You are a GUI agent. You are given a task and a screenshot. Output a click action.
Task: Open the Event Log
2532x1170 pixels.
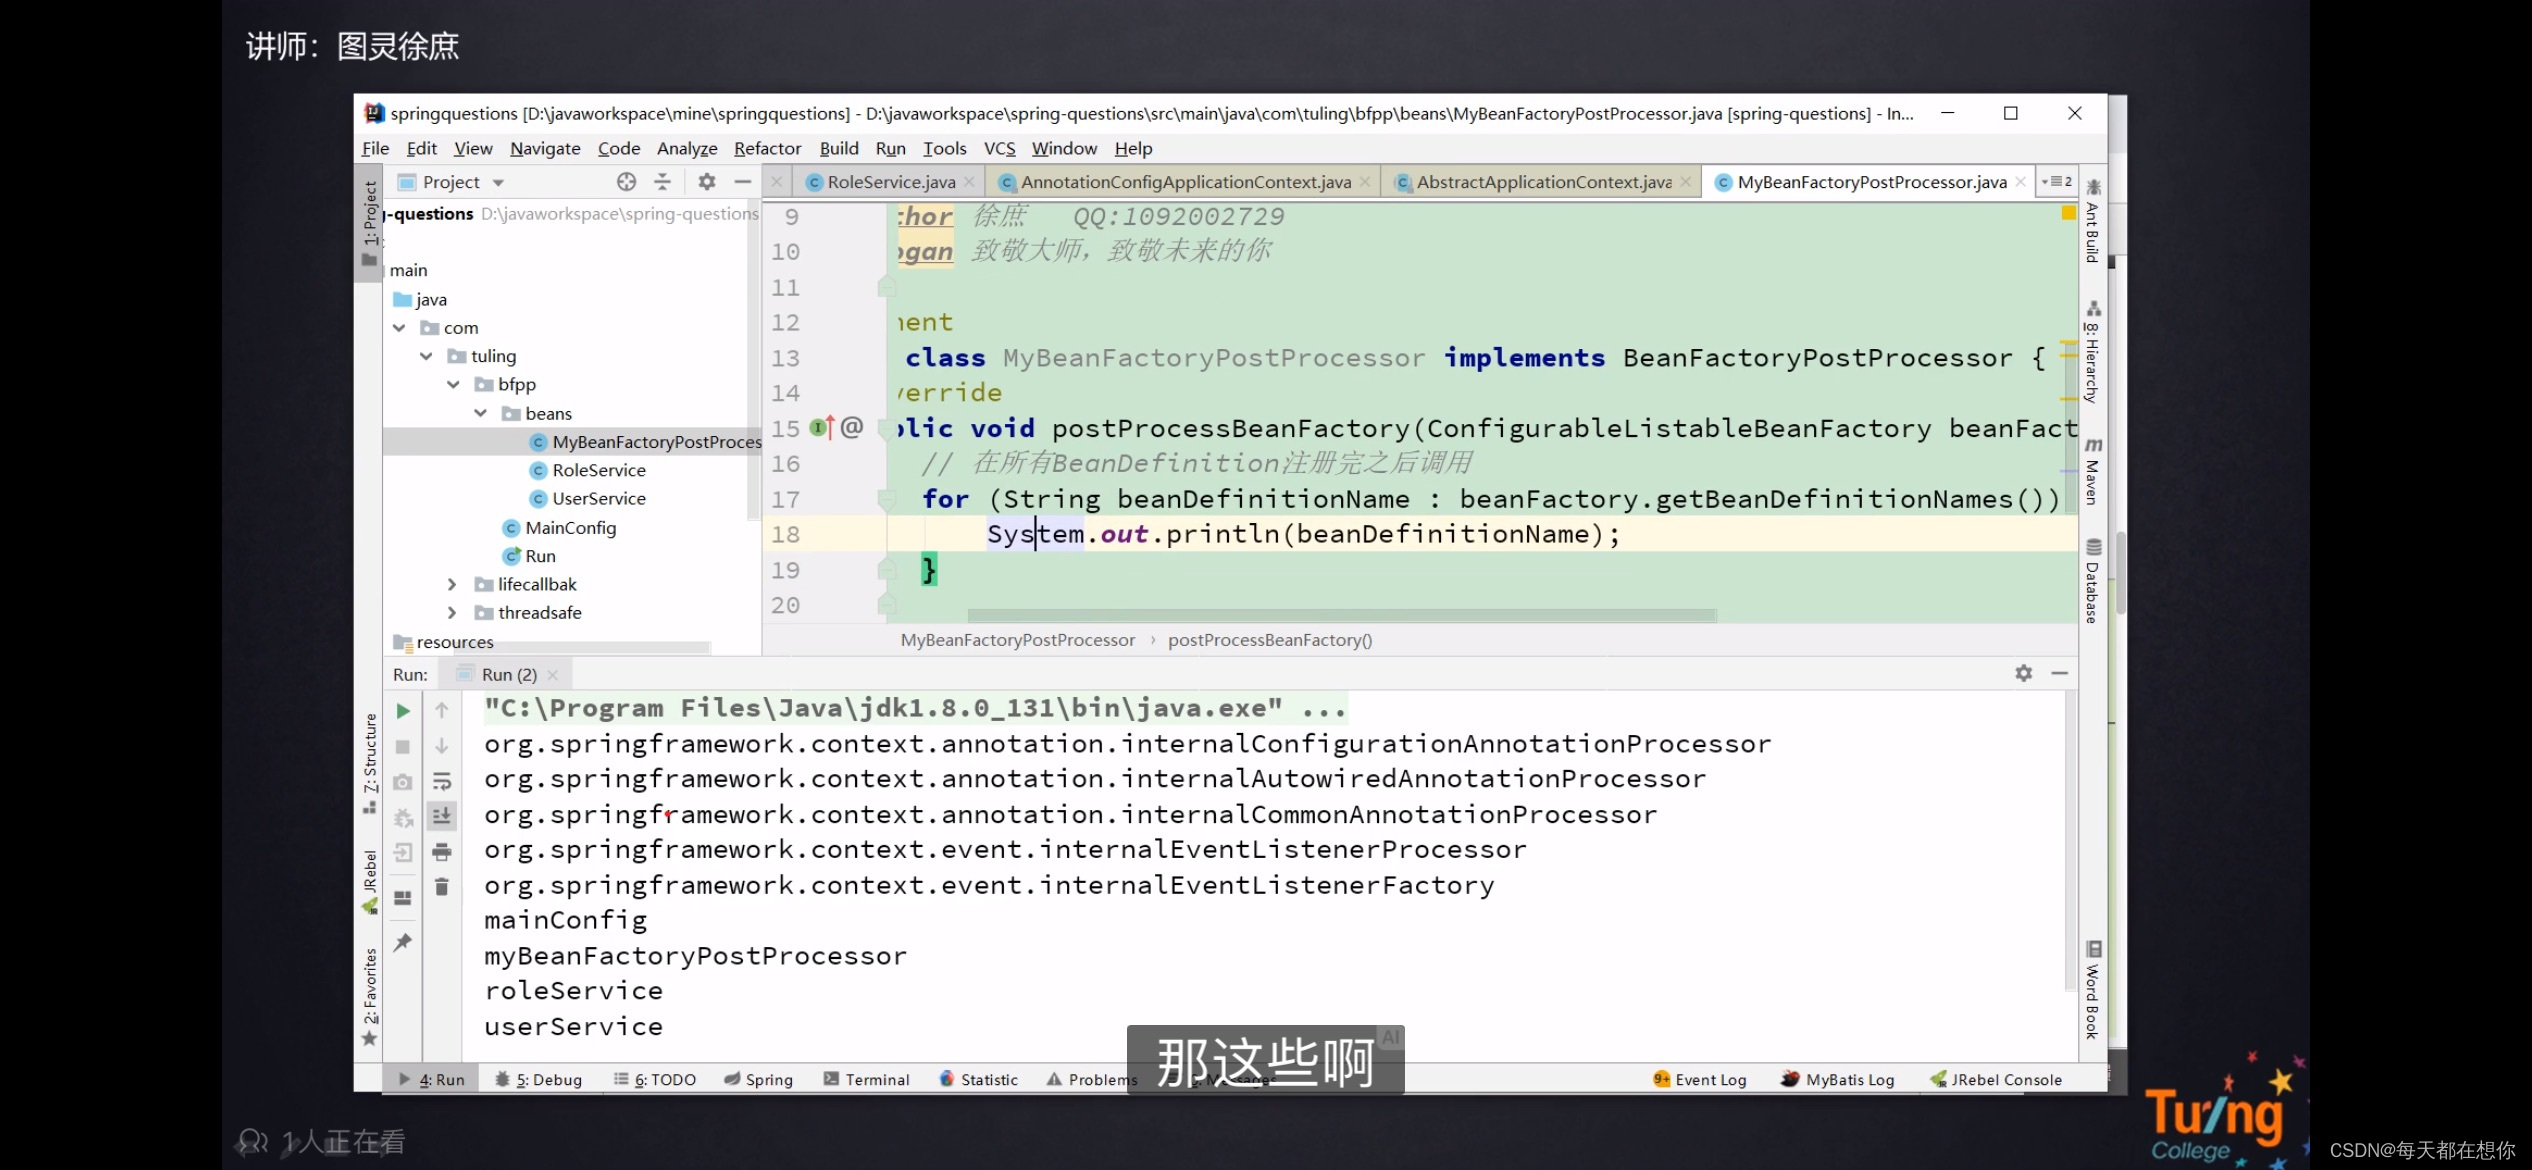click(x=1700, y=1079)
